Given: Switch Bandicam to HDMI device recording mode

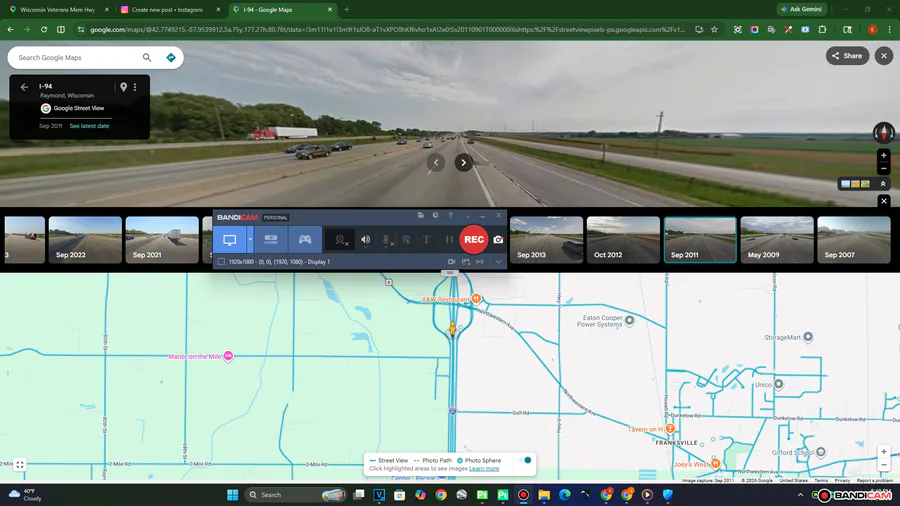Looking at the screenshot, I should tap(271, 240).
